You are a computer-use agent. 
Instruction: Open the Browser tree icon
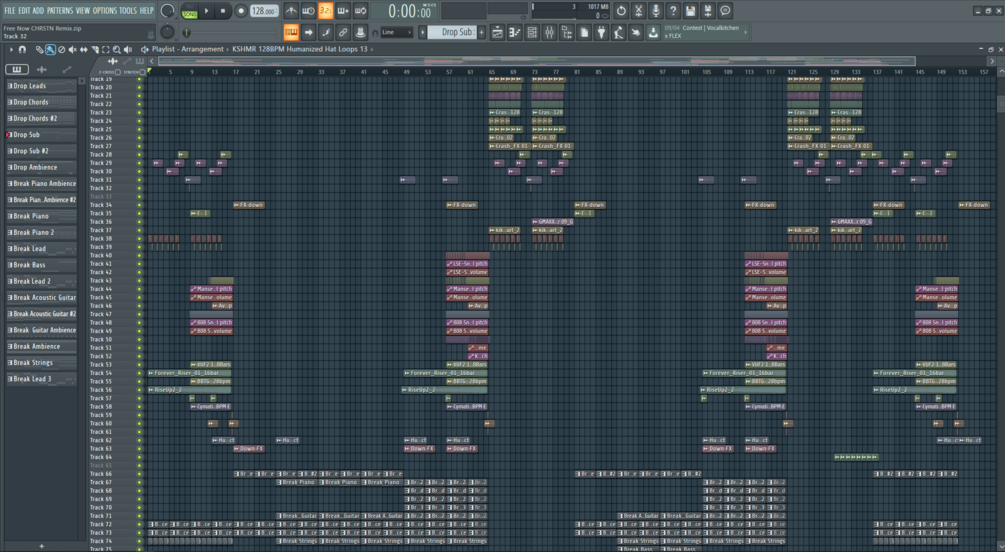tap(567, 32)
